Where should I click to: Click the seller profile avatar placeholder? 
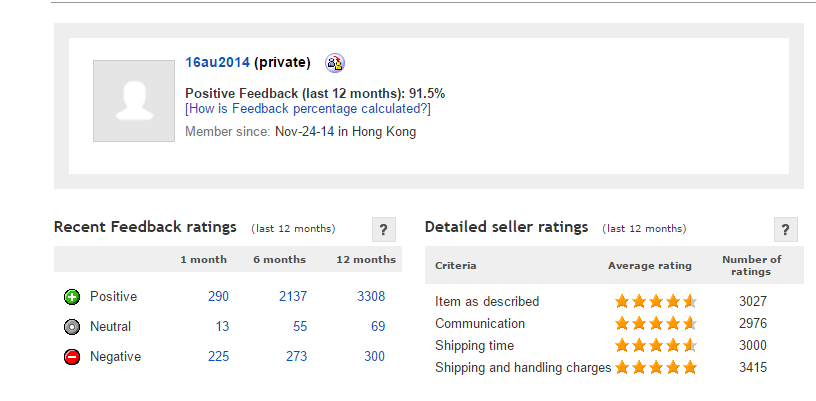(x=134, y=101)
